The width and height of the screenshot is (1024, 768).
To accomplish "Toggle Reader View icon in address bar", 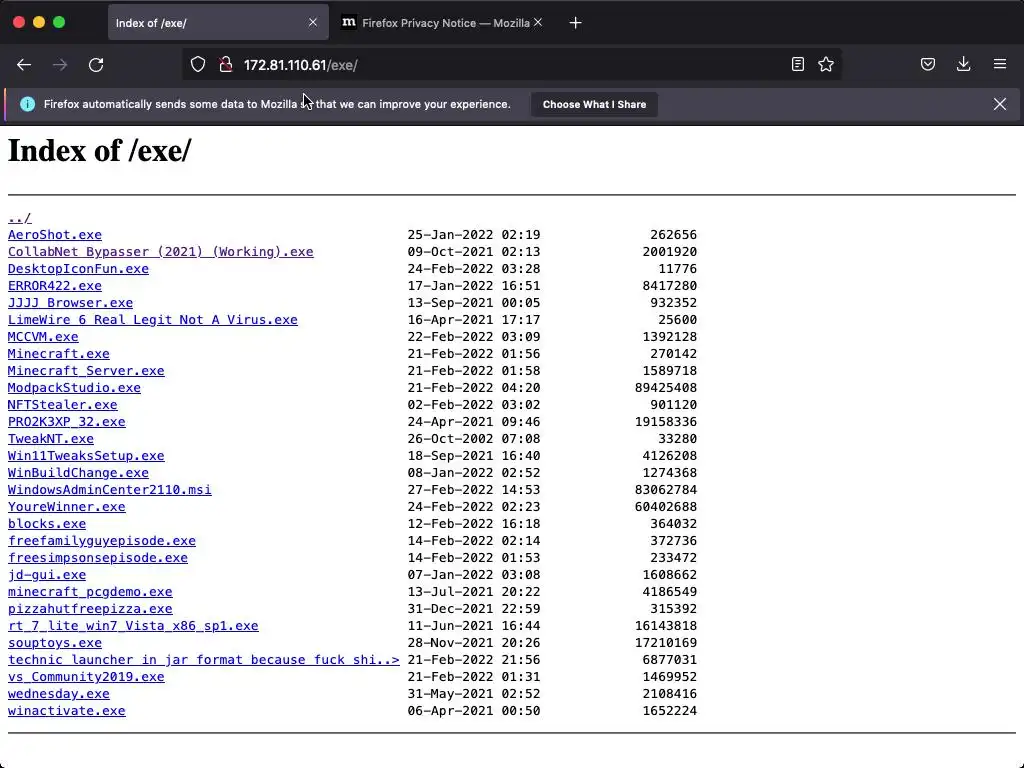I will tap(797, 65).
